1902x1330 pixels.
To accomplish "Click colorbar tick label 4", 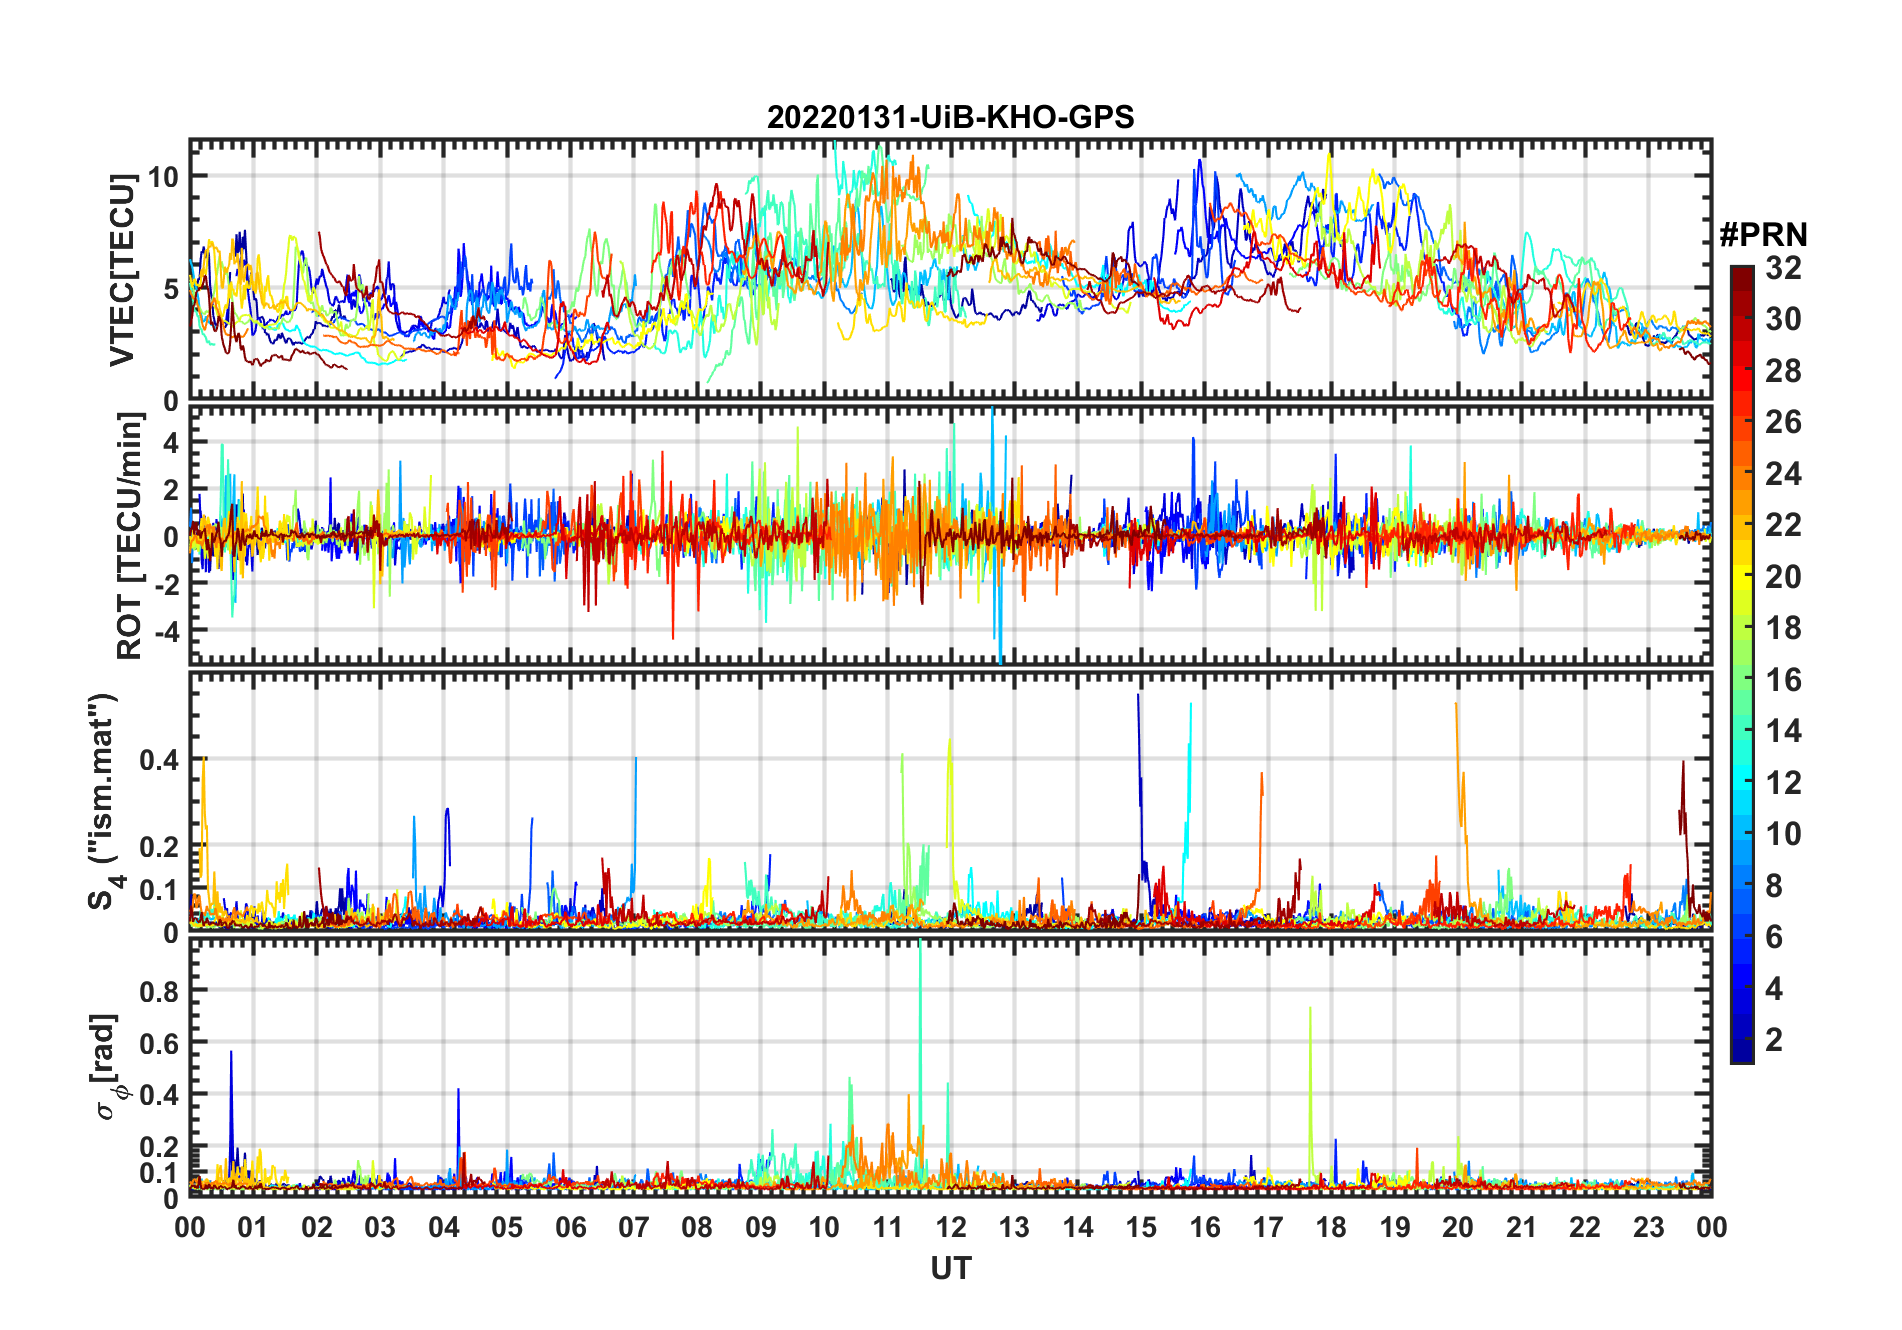I will (x=1774, y=989).
